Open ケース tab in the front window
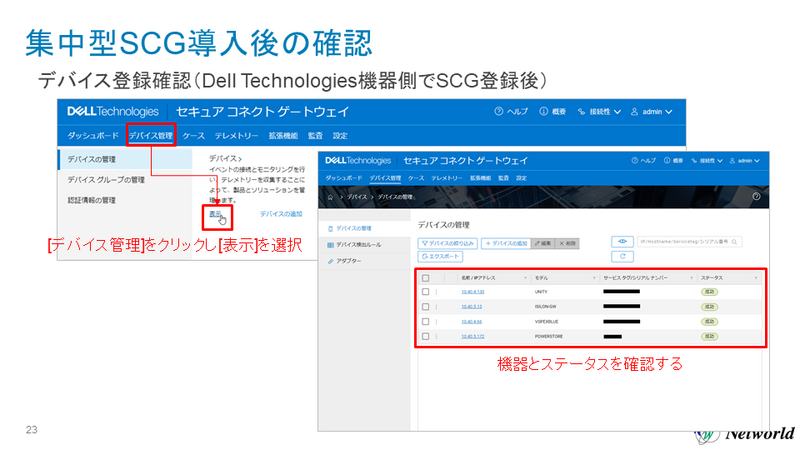The width and height of the screenshot is (800, 450). 416,178
